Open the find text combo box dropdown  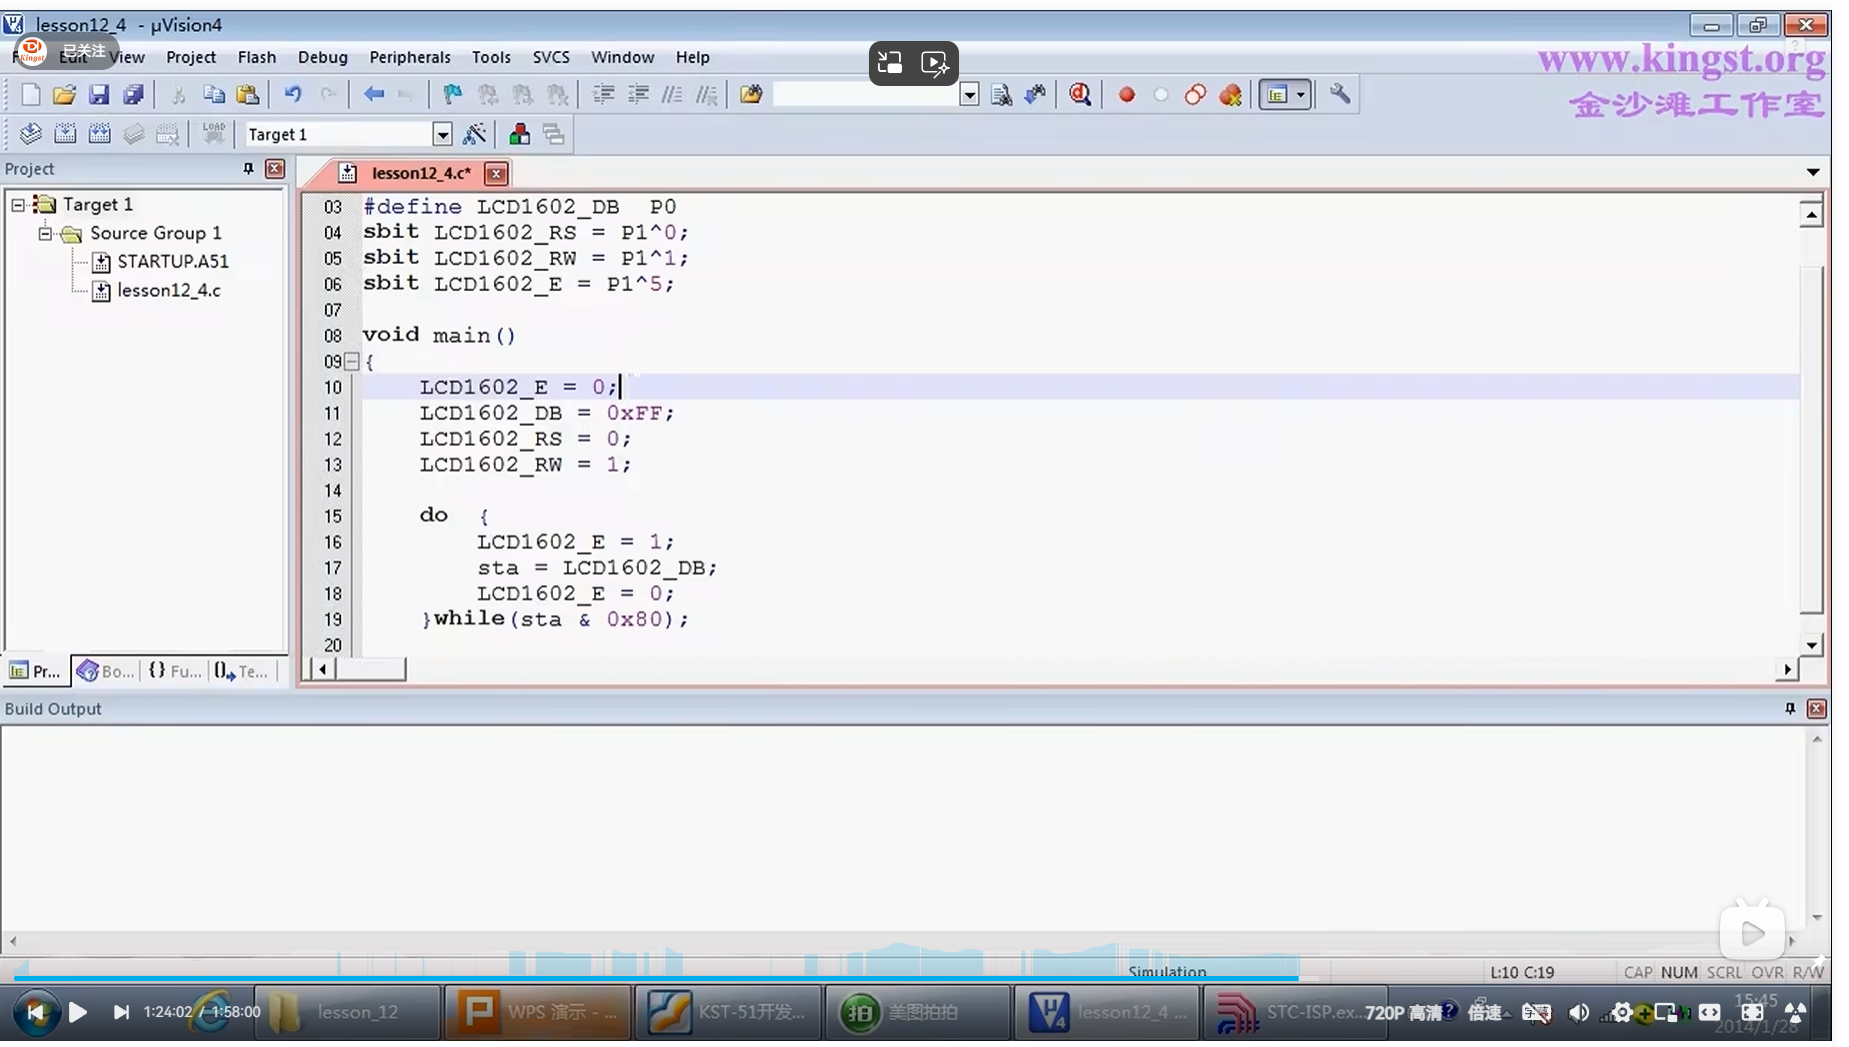click(969, 95)
